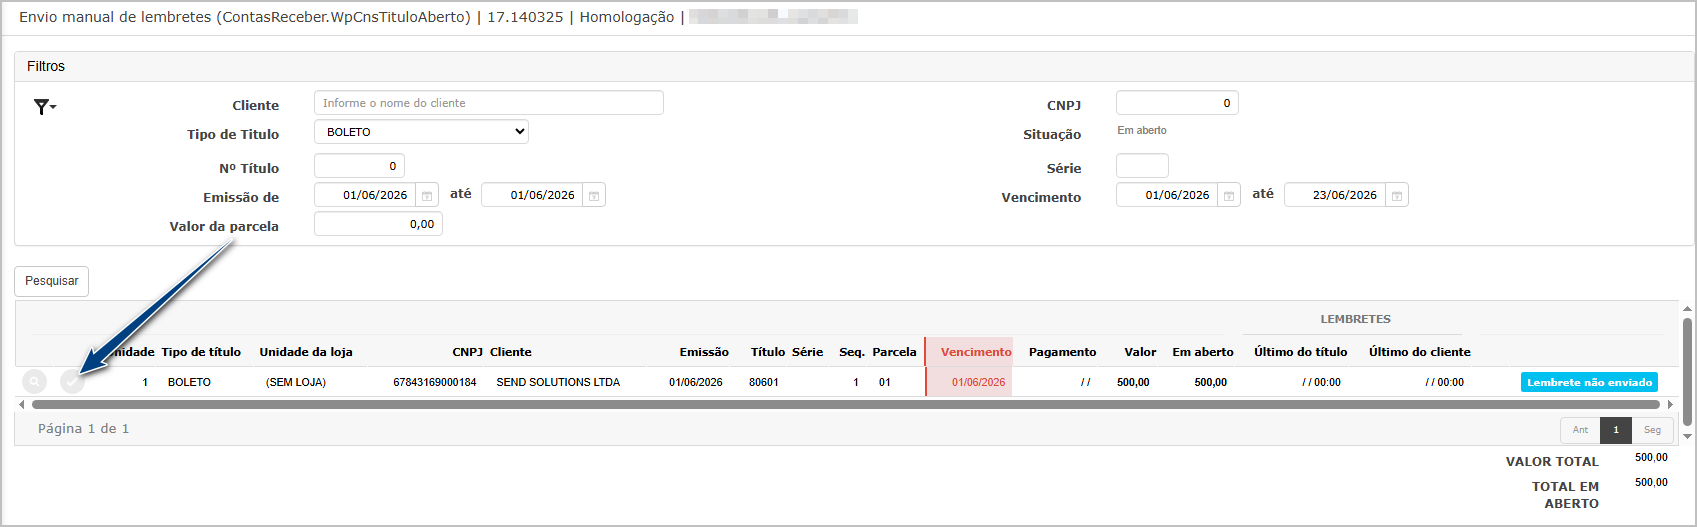Click the (SEM LOJA) cell

(x=296, y=382)
